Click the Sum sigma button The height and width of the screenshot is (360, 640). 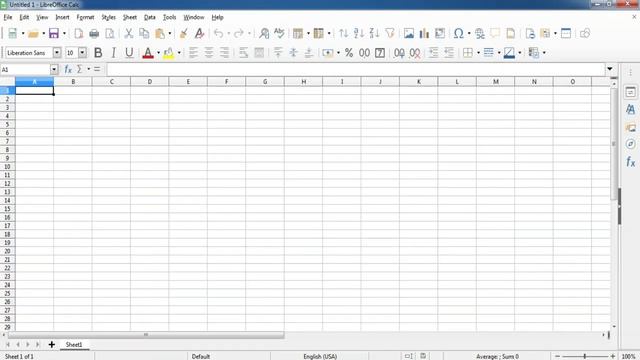pos(80,69)
